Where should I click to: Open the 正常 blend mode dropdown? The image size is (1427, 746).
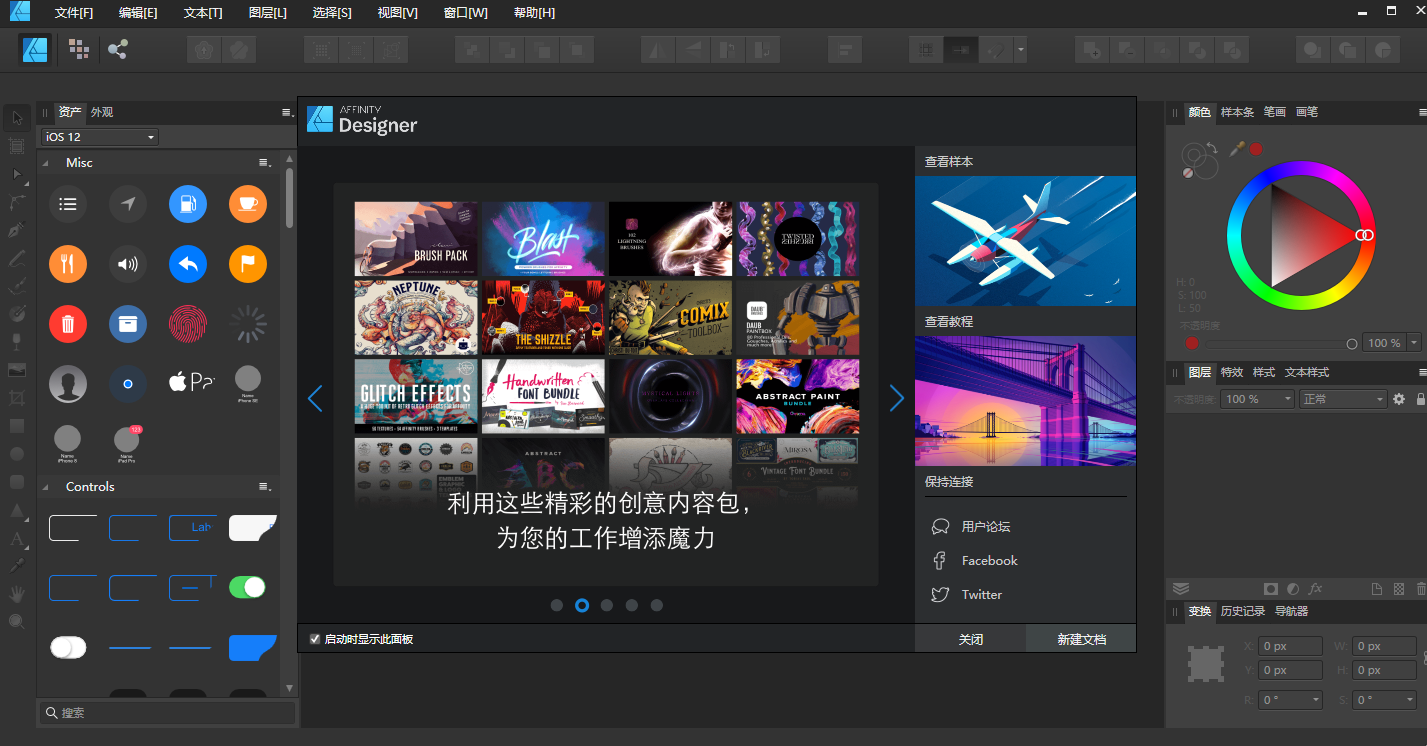click(x=1342, y=398)
